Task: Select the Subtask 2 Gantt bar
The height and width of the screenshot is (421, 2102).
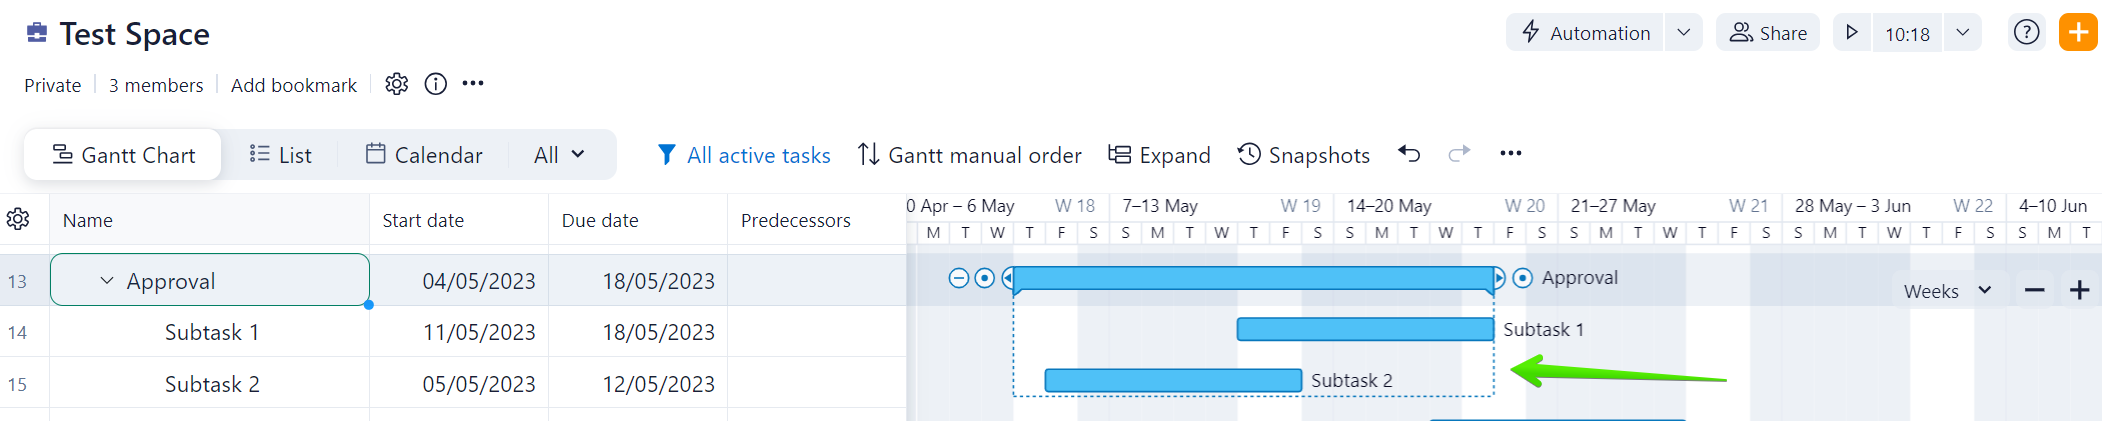Action: [x=1172, y=381]
